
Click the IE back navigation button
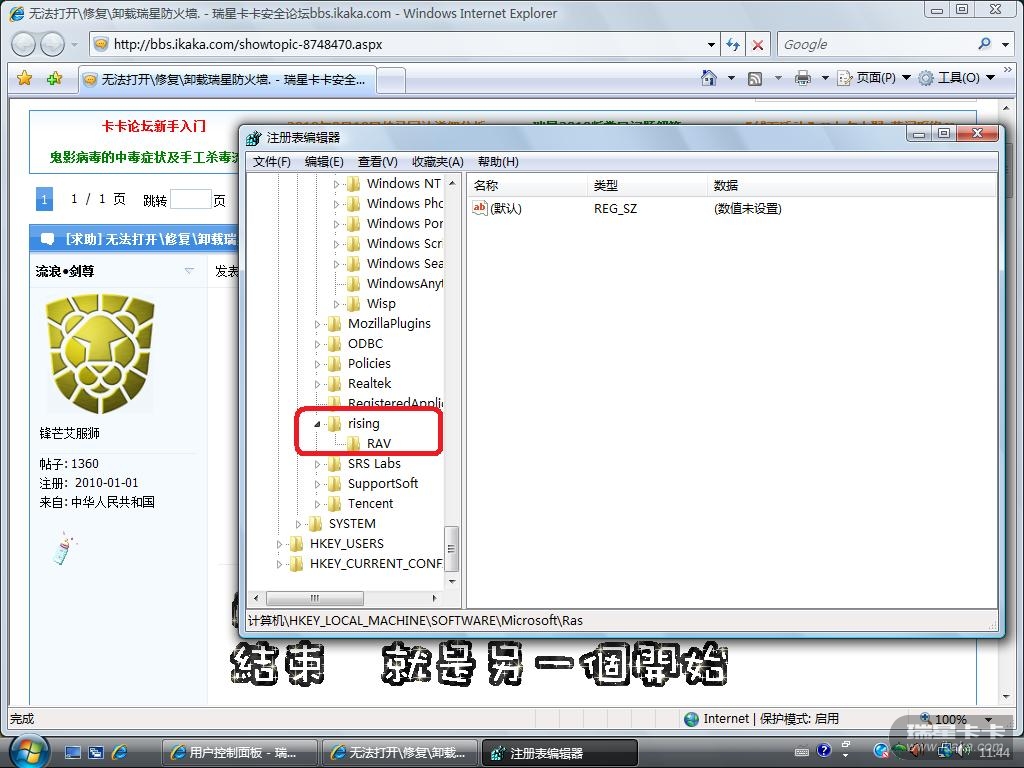(24, 44)
